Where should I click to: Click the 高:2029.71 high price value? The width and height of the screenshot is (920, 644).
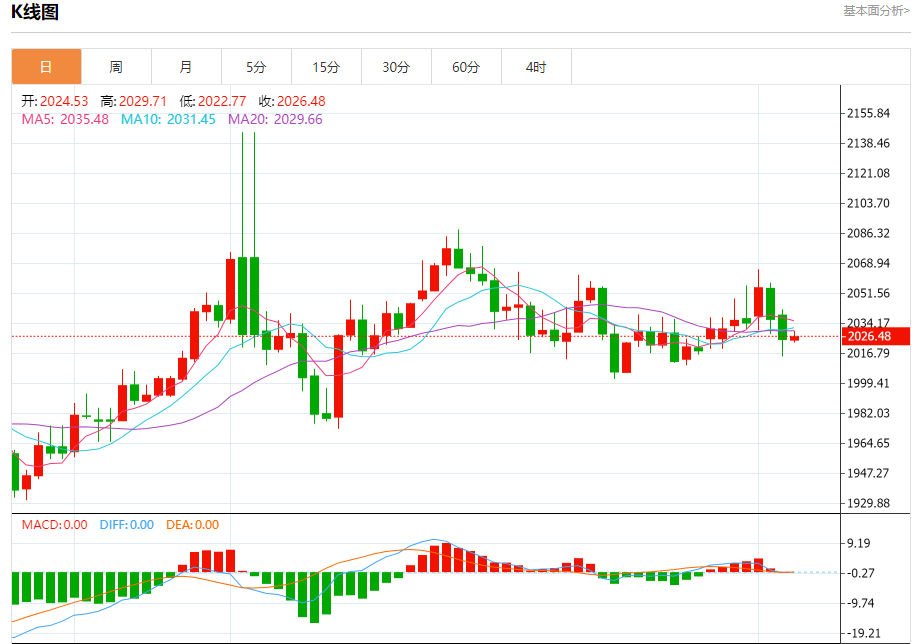[134, 101]
